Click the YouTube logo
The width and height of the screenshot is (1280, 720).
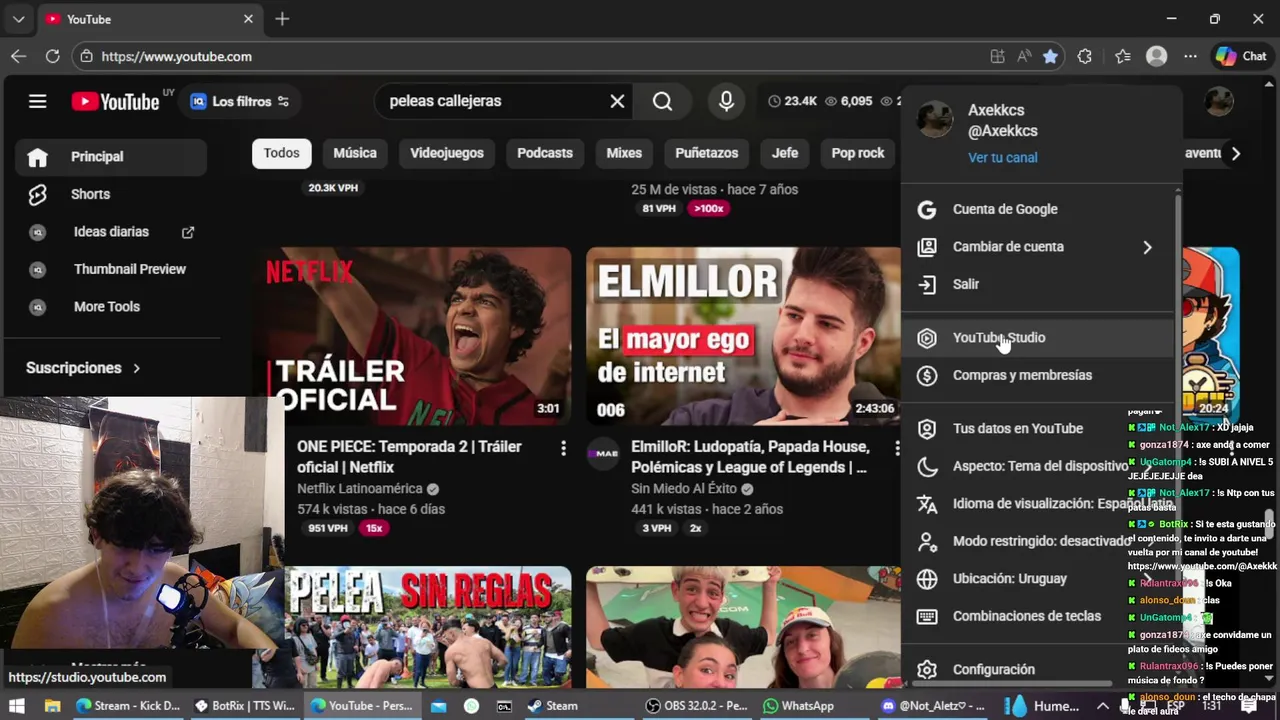point(115,101)
